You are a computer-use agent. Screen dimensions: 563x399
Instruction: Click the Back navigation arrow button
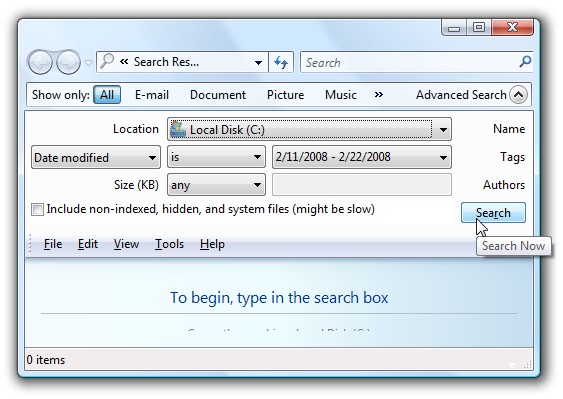(40, 62)
